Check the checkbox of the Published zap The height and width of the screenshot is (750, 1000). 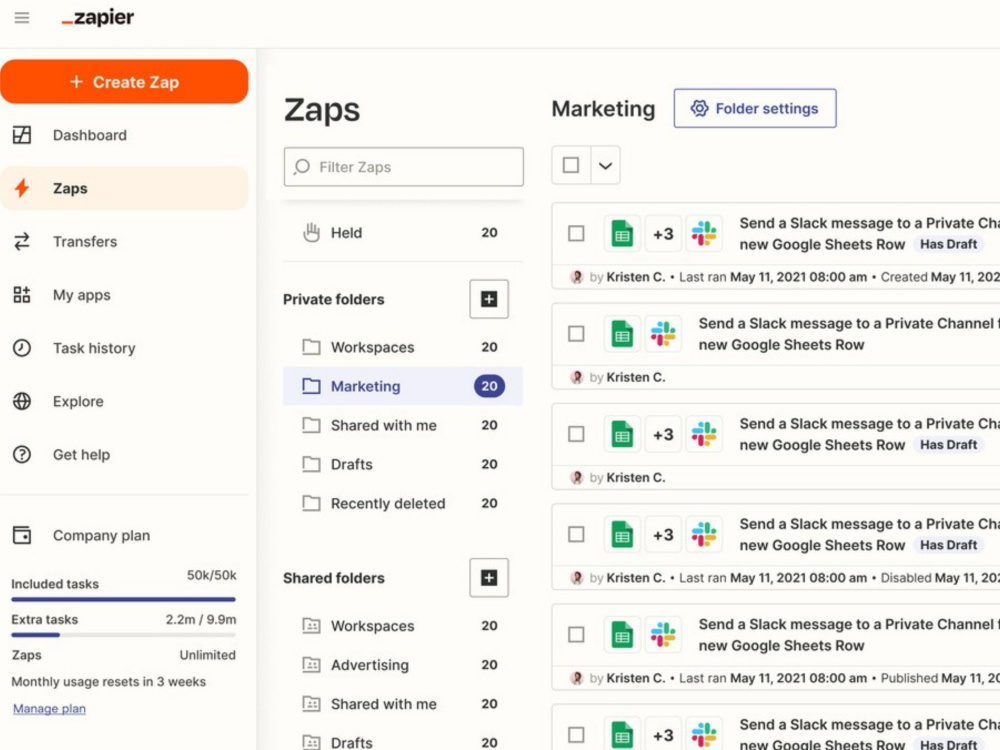576,635
